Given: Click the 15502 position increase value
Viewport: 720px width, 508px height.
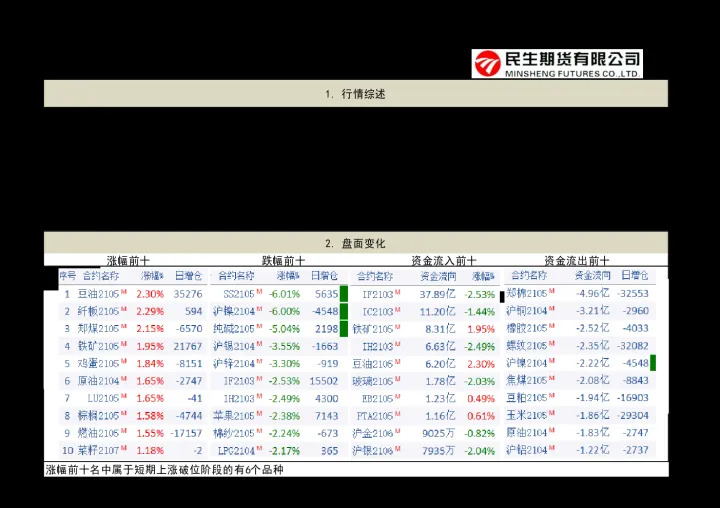Looking at the screenshot, I should [x=324, y=381].
